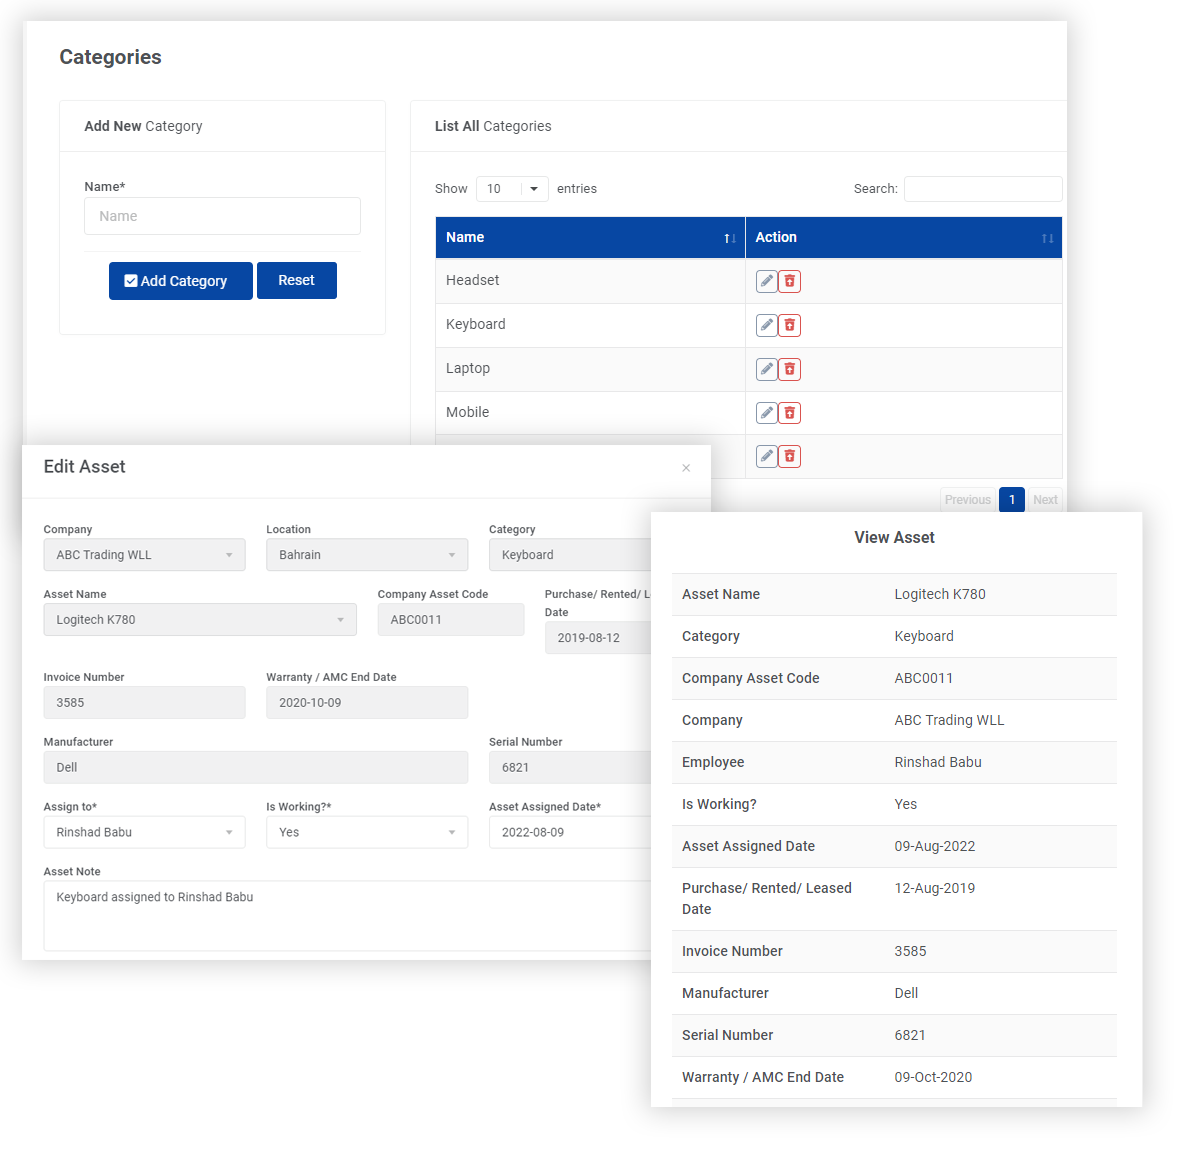Close the Edit Asset dialog

[686, 468]
